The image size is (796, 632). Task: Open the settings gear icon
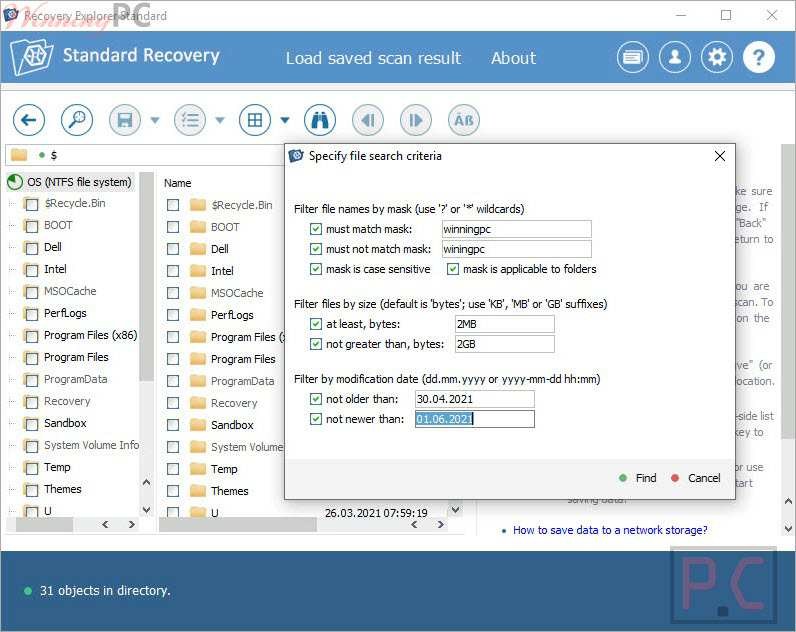click(x=717, y=57)
